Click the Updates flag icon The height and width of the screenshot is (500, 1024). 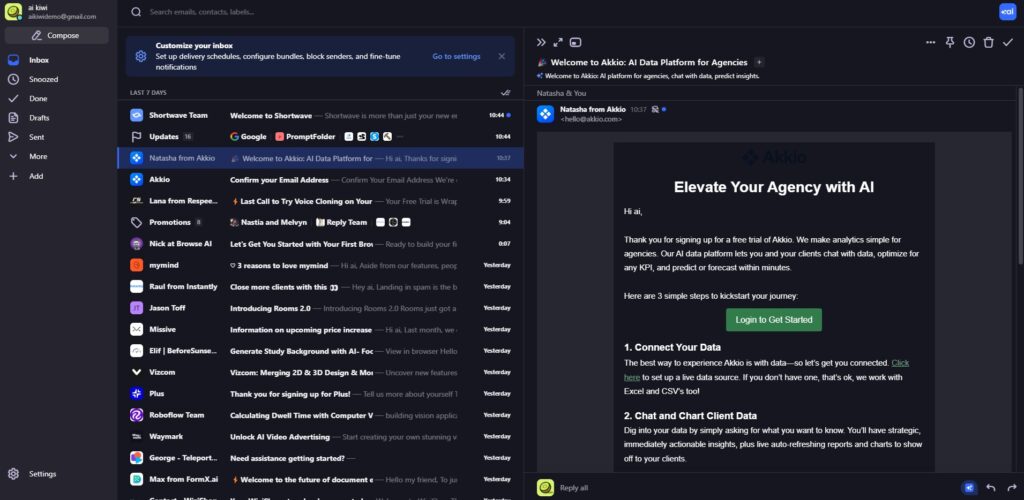tap(136, 137)
